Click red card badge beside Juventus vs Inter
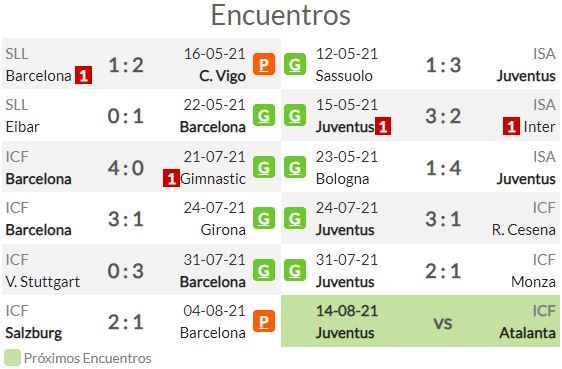 [x=383, y=126]
